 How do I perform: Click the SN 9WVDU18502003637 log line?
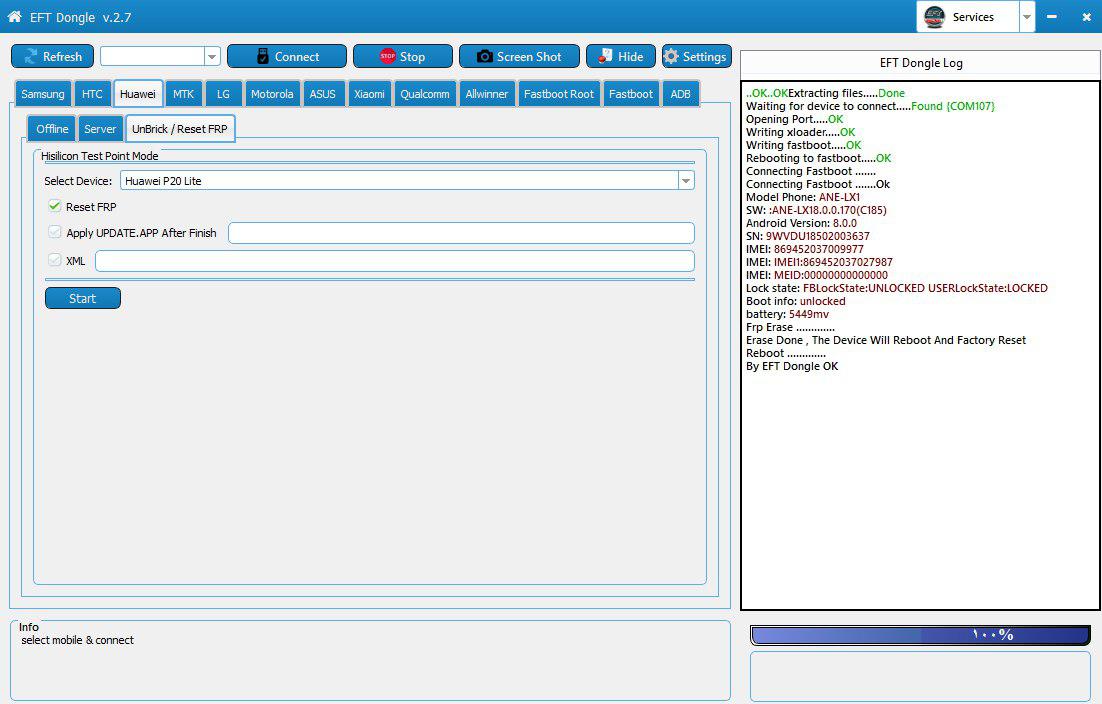click(808, 236)
